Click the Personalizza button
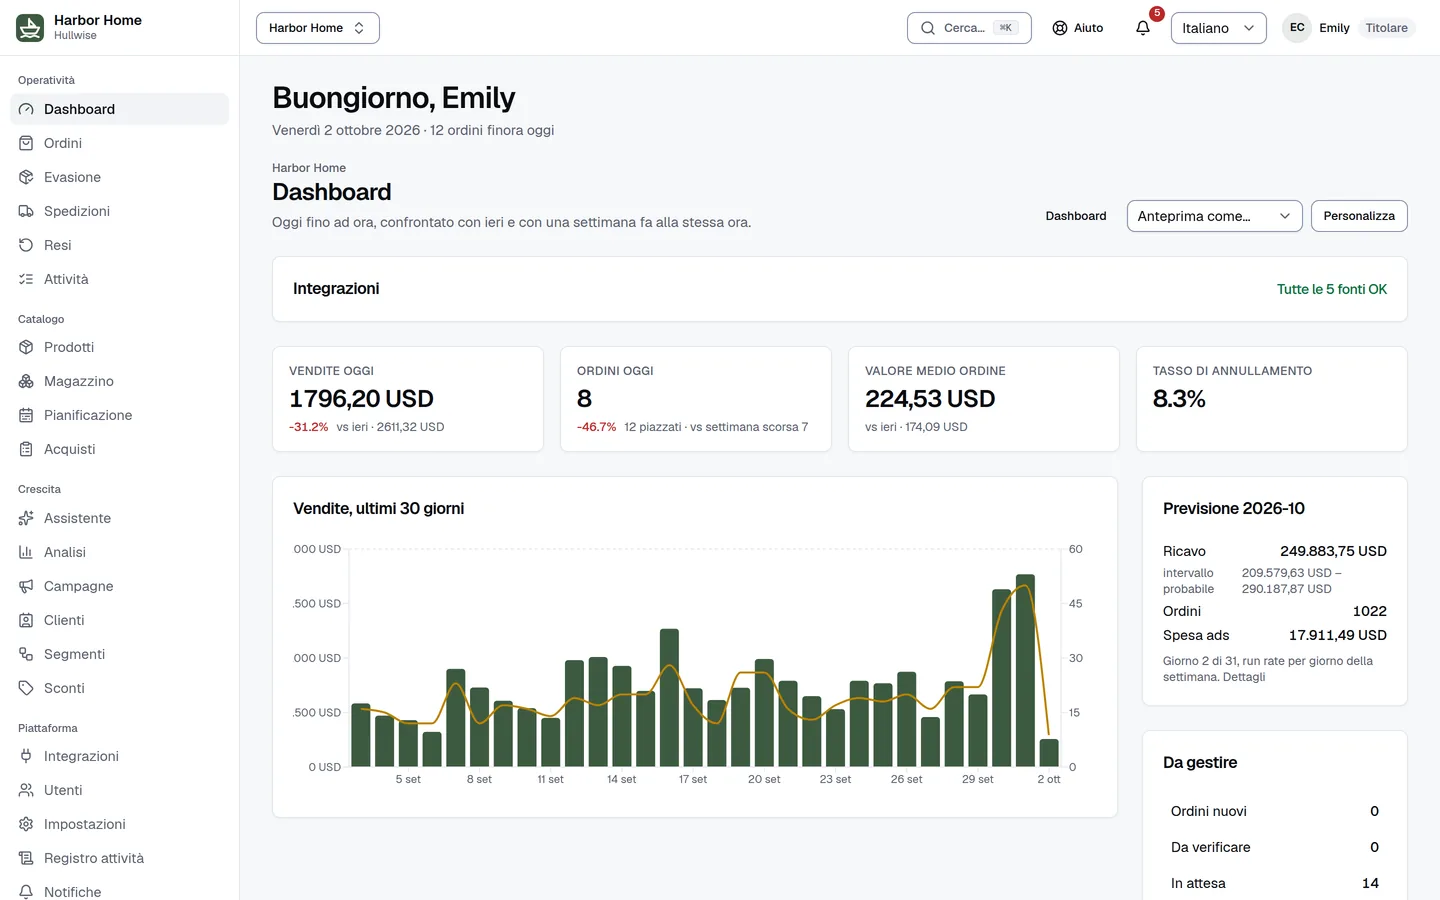1440x900 pixels. pos(1359,216)
